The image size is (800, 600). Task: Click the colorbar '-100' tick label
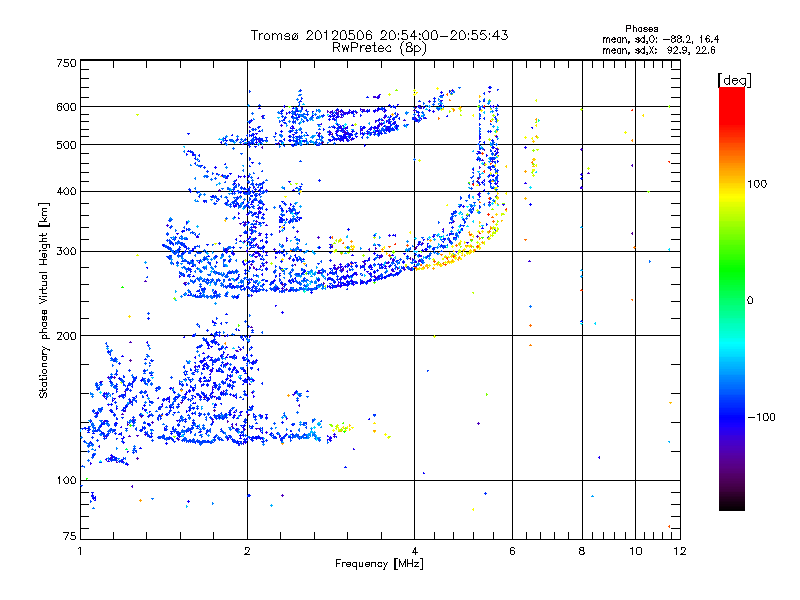point(761,417)
